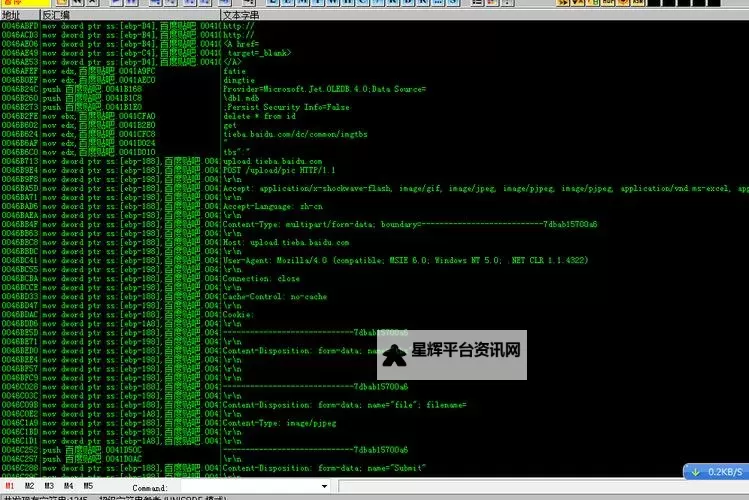Focus the Command input box
The image size is (749, 500).
click(x=250, y=487)
